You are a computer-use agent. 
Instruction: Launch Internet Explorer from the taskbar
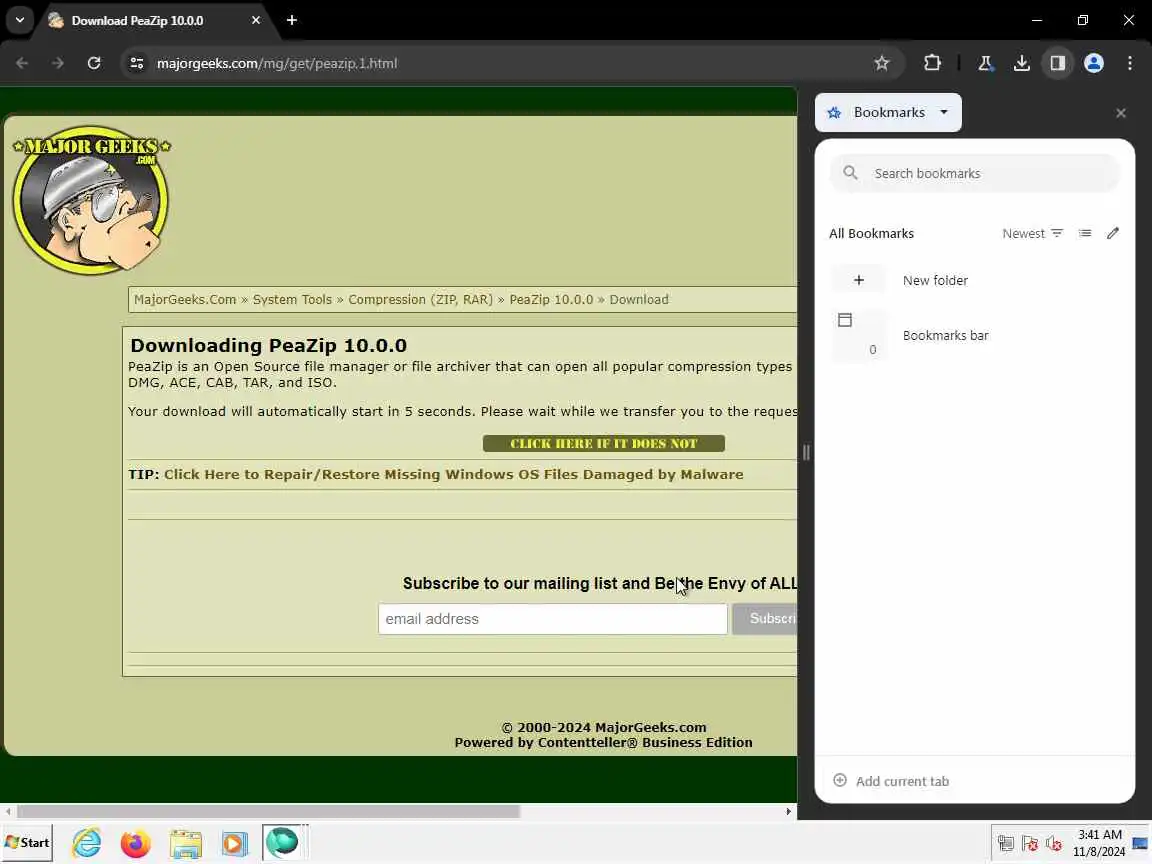point(87,843)
